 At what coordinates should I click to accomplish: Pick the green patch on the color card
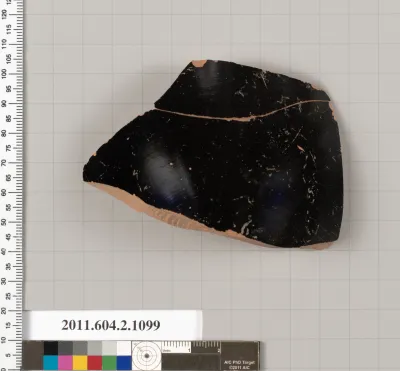point(109,363)
